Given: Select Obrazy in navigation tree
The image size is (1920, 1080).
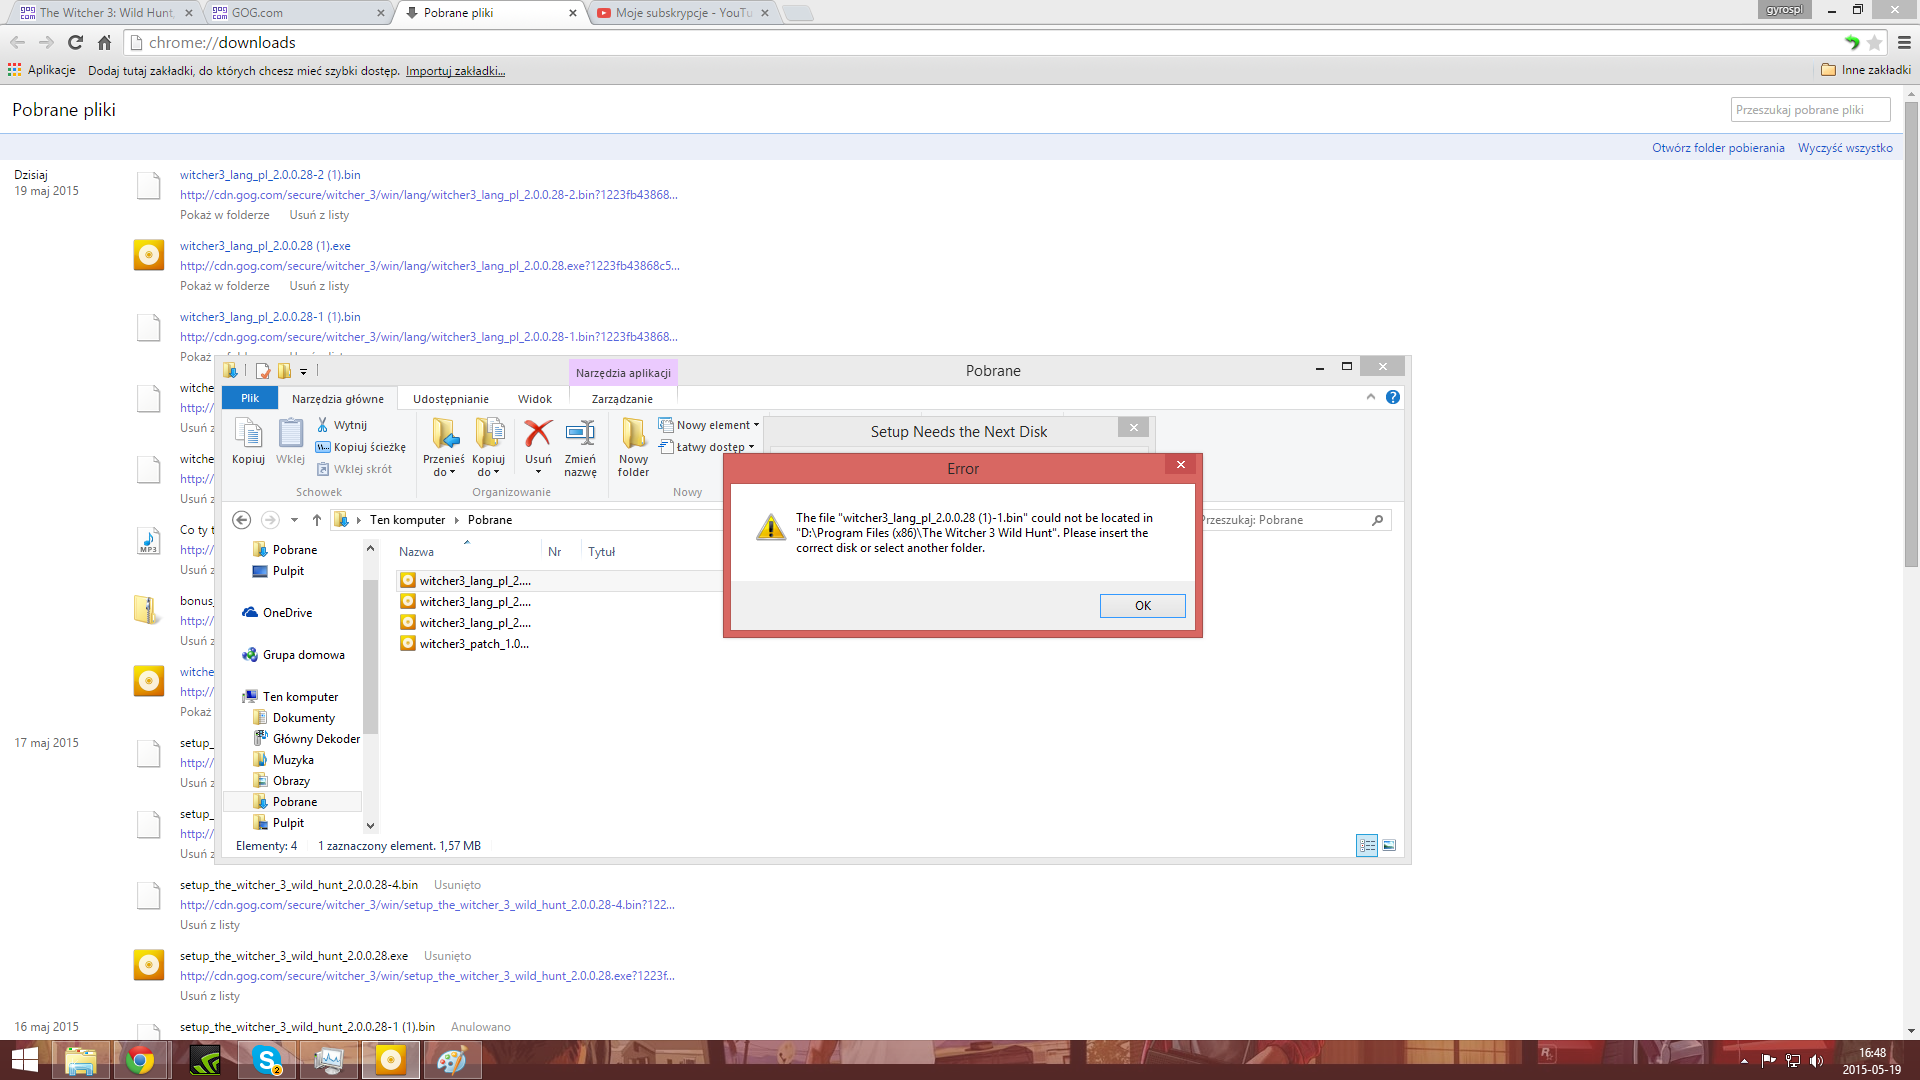Looking at the screenshot, I should click(x=281, y=781).
